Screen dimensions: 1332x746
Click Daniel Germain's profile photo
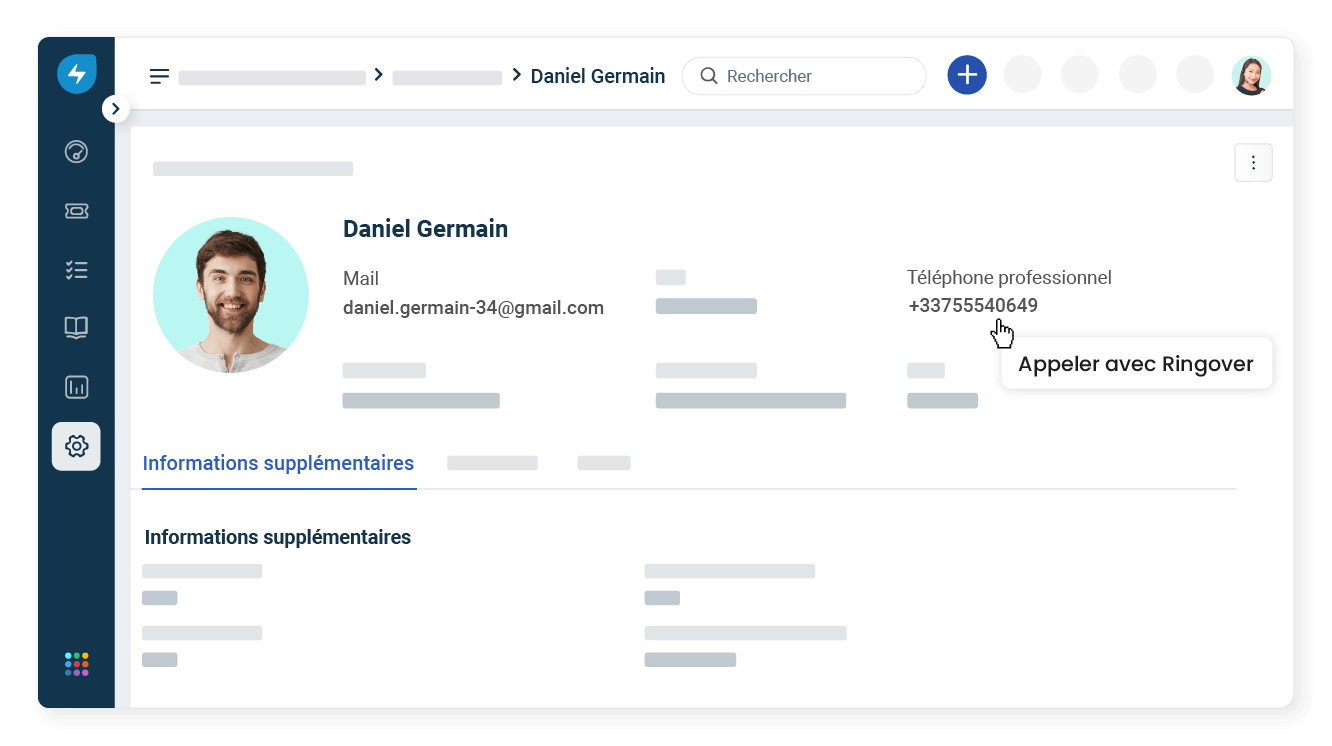(x=231, y=295)
